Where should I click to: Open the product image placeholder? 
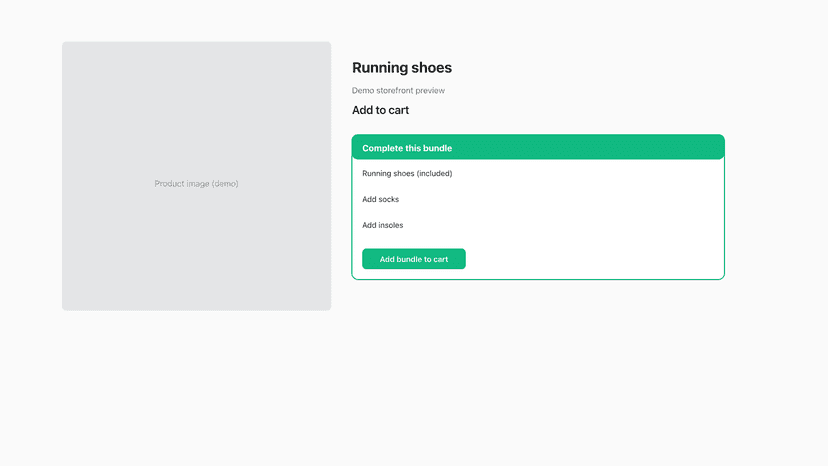[196, 176]
